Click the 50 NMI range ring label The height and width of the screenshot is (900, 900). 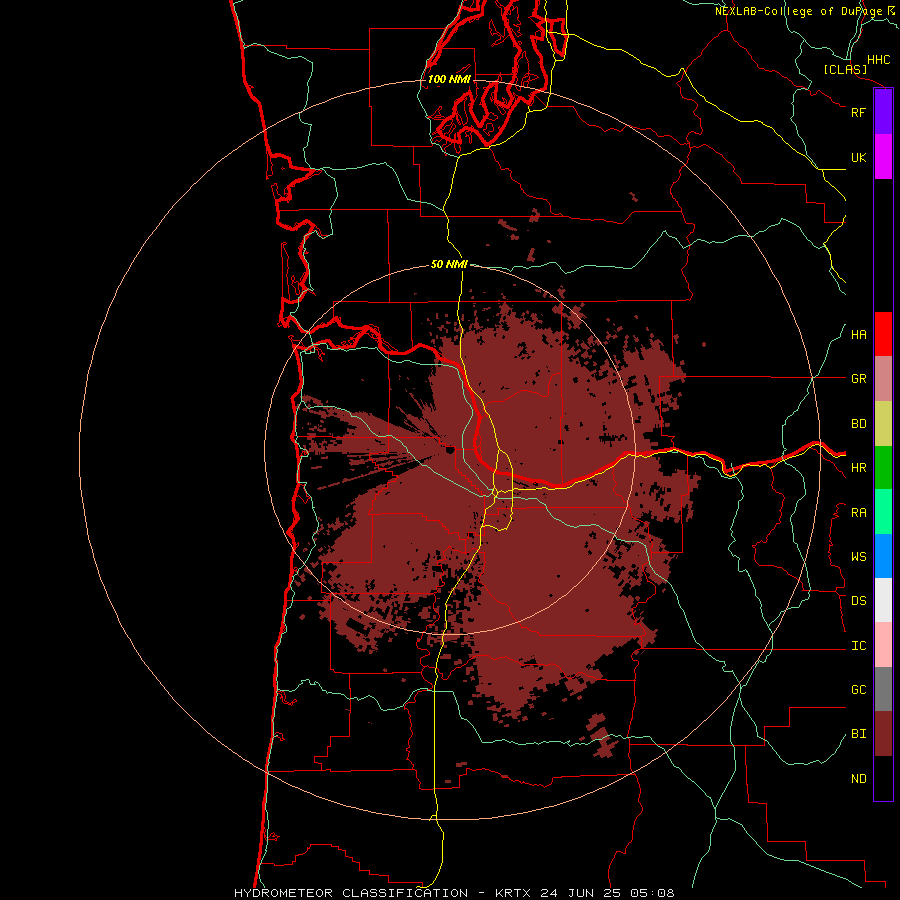[449, 265]
